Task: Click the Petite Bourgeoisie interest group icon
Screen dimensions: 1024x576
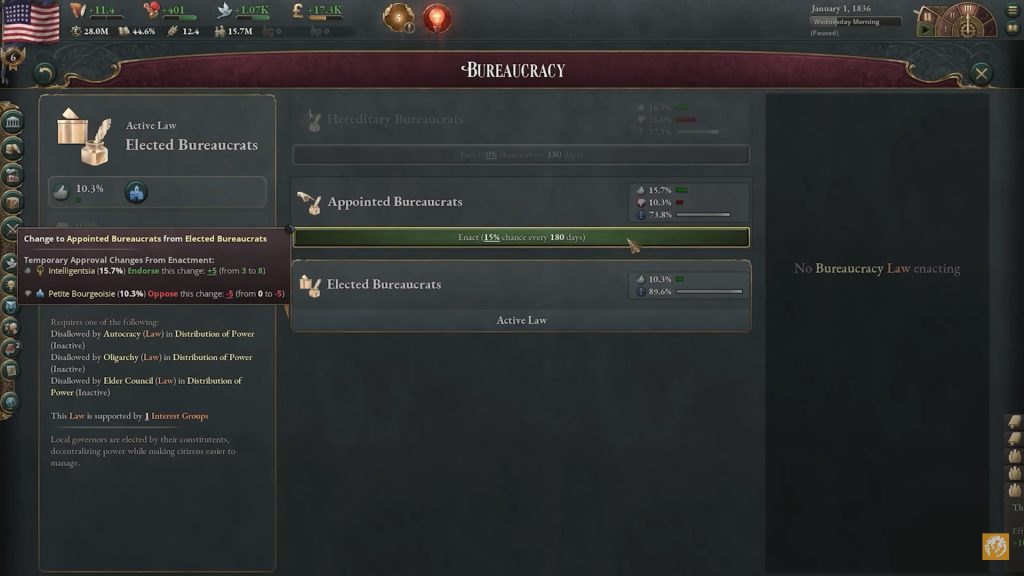Action: pyautogui.click(x=136, y=192)
